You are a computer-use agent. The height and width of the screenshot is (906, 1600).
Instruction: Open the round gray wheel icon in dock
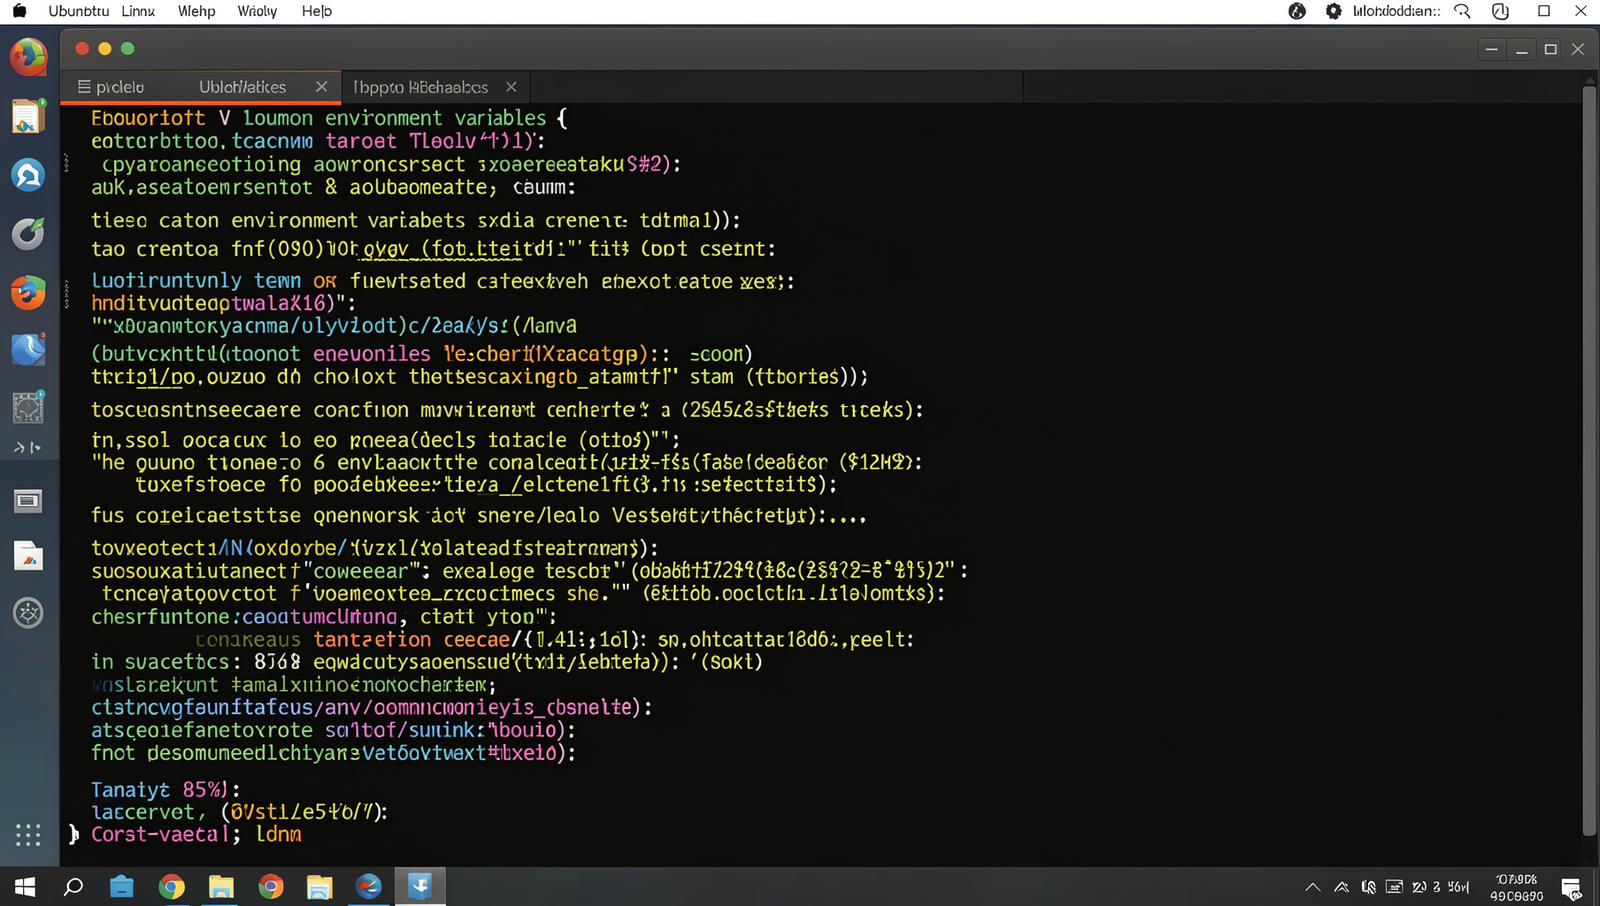[28, 612]
